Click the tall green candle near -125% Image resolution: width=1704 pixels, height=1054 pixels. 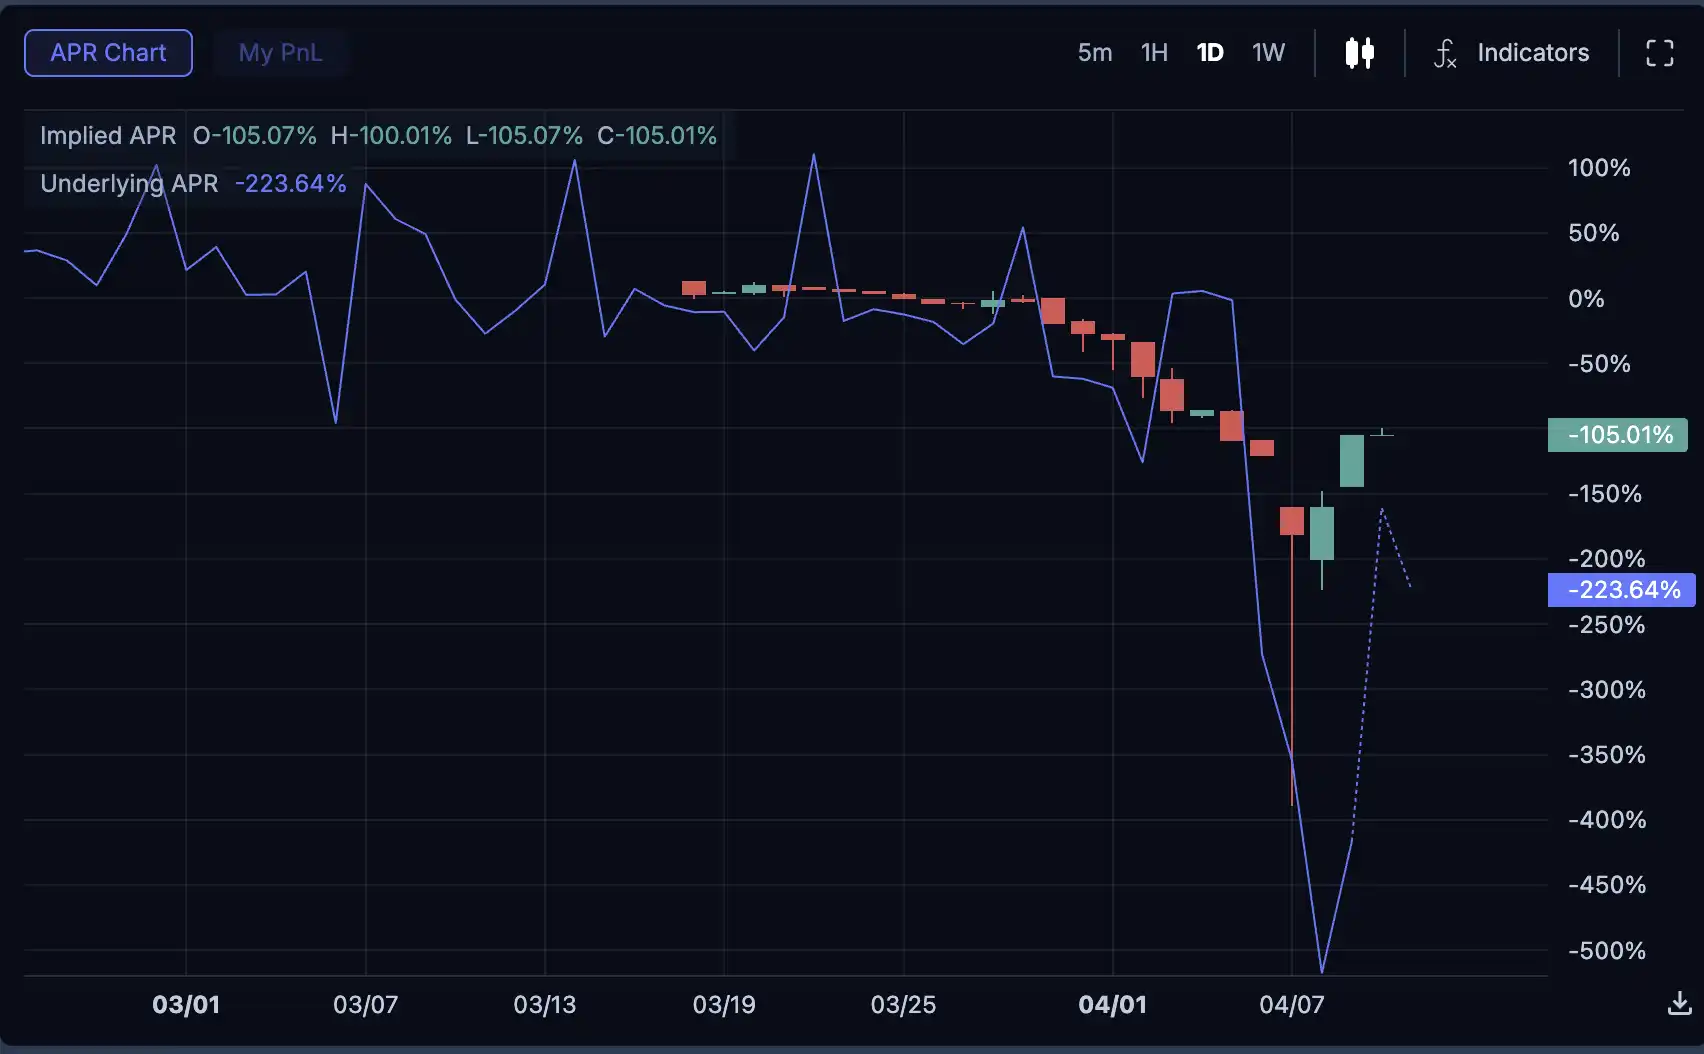tap(1351, 461)
